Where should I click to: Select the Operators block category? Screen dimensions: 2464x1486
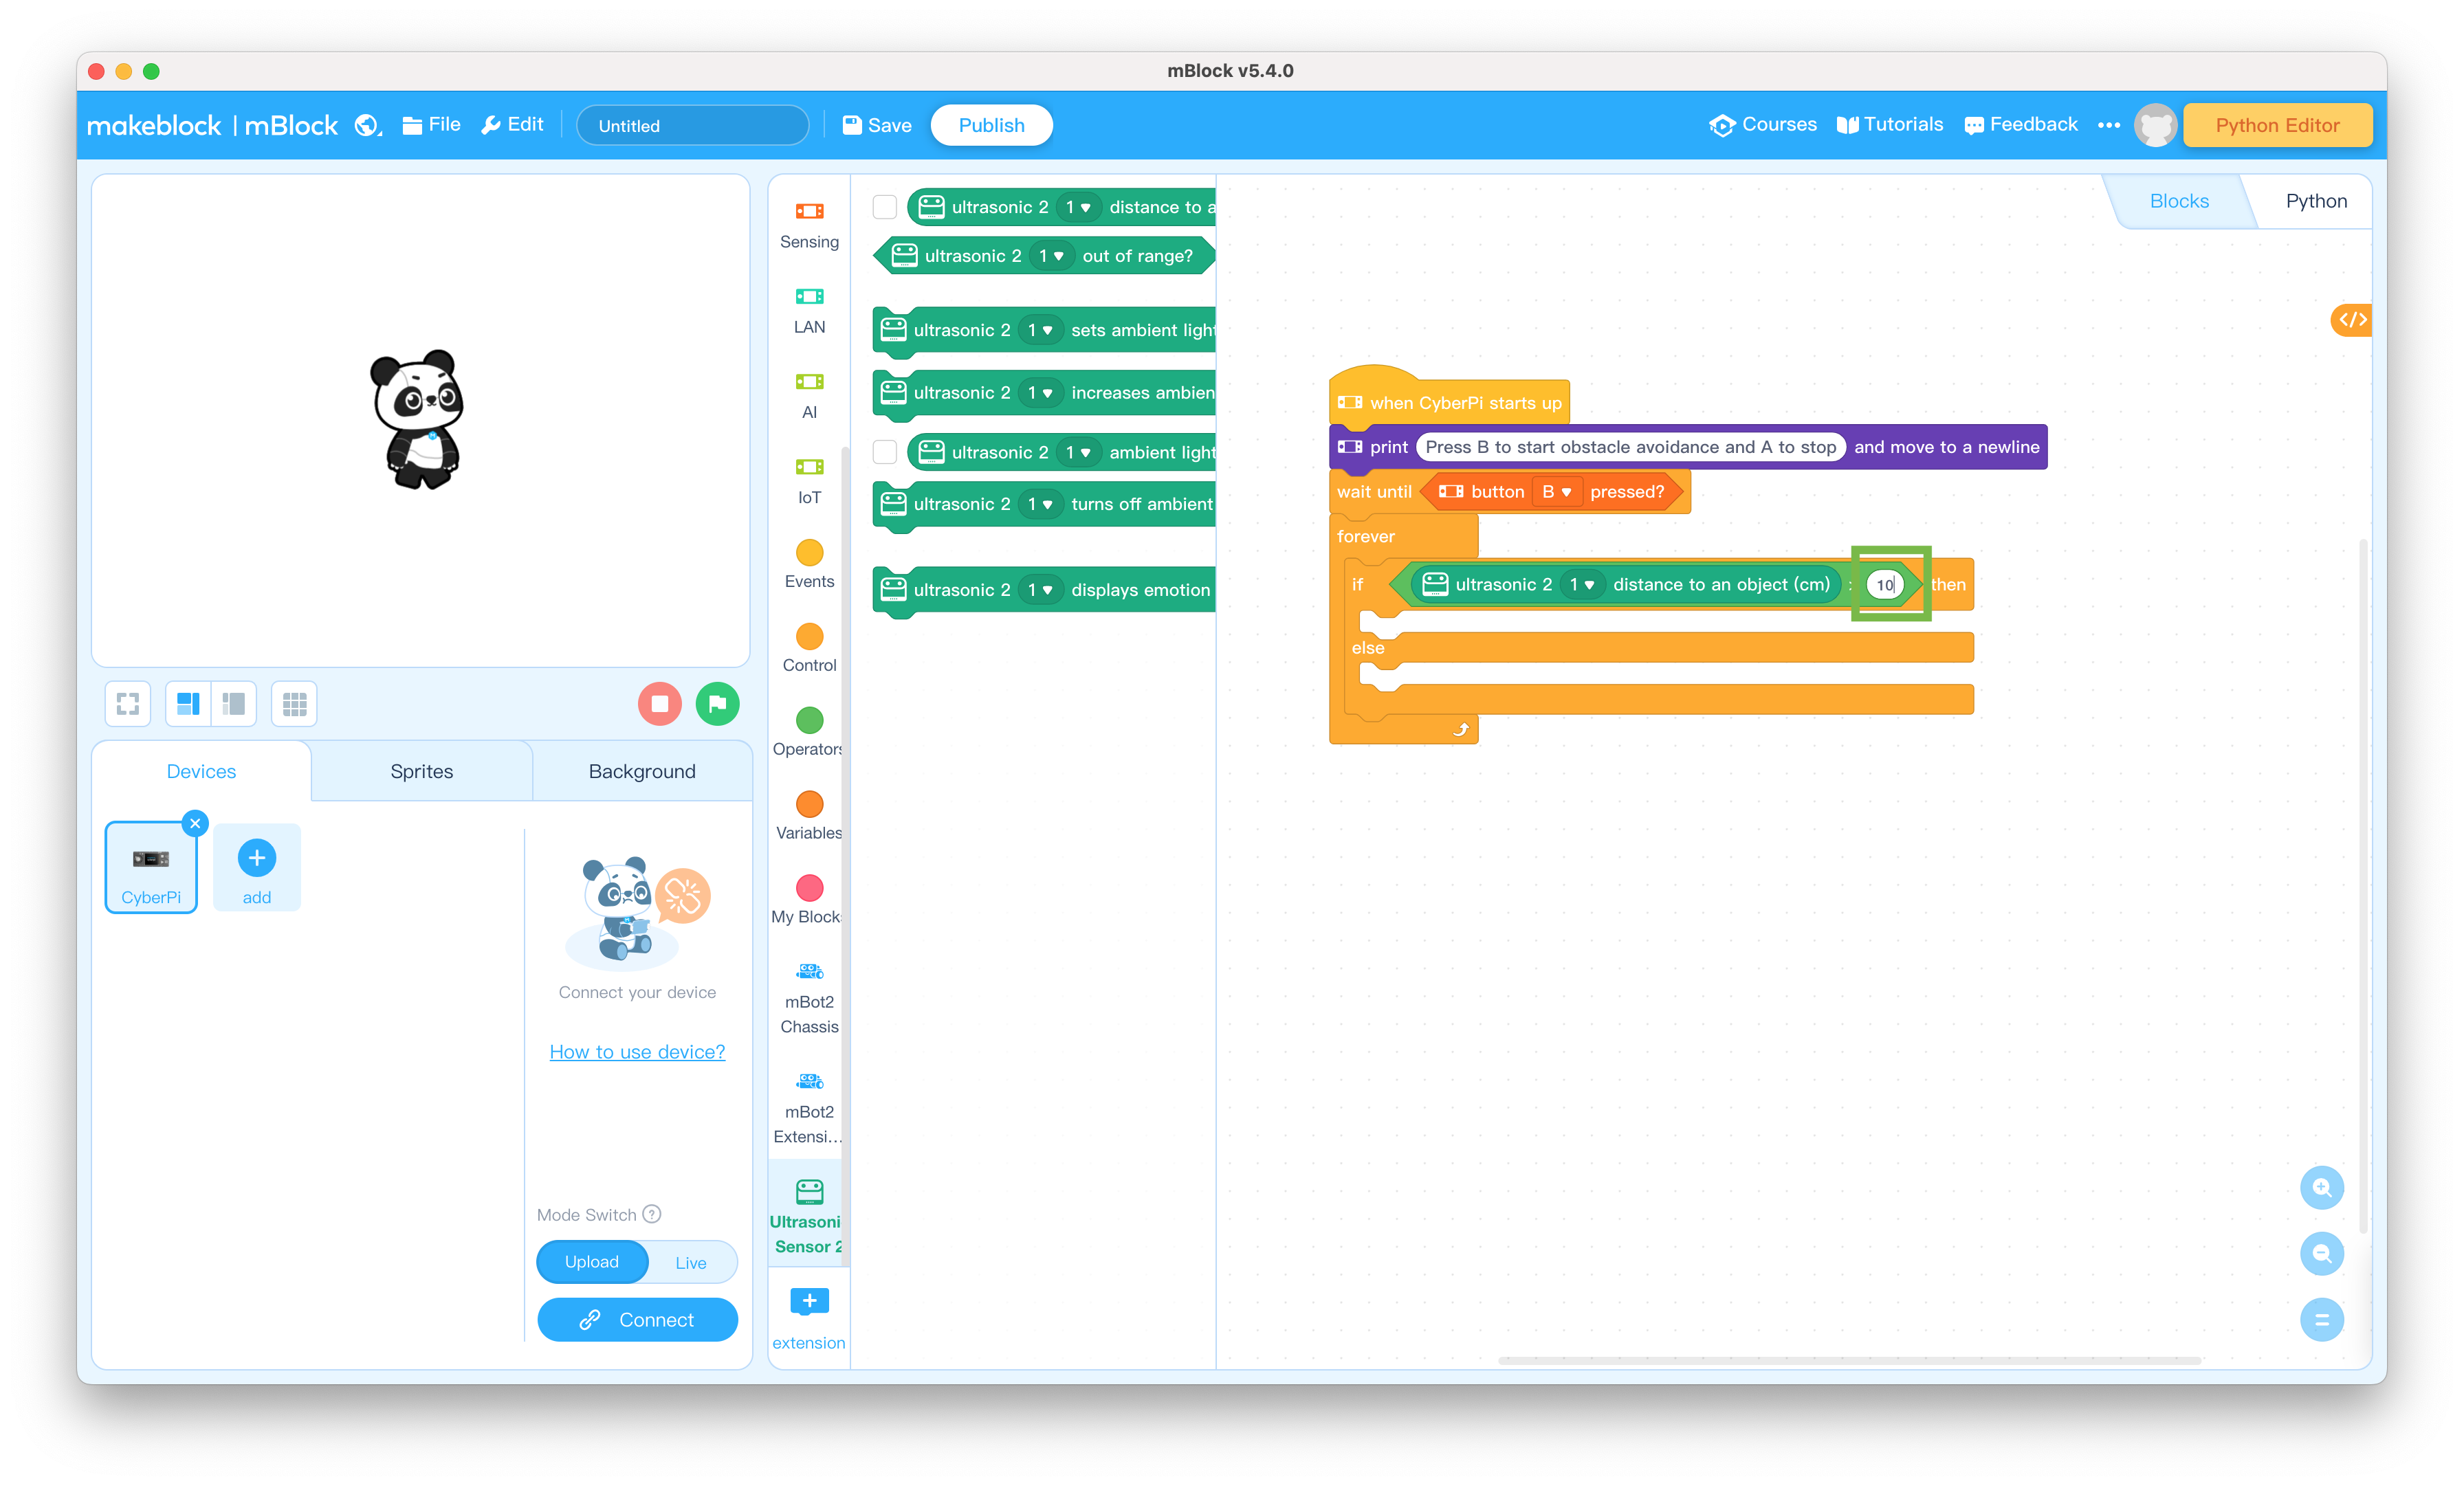[x=809, y=732]
